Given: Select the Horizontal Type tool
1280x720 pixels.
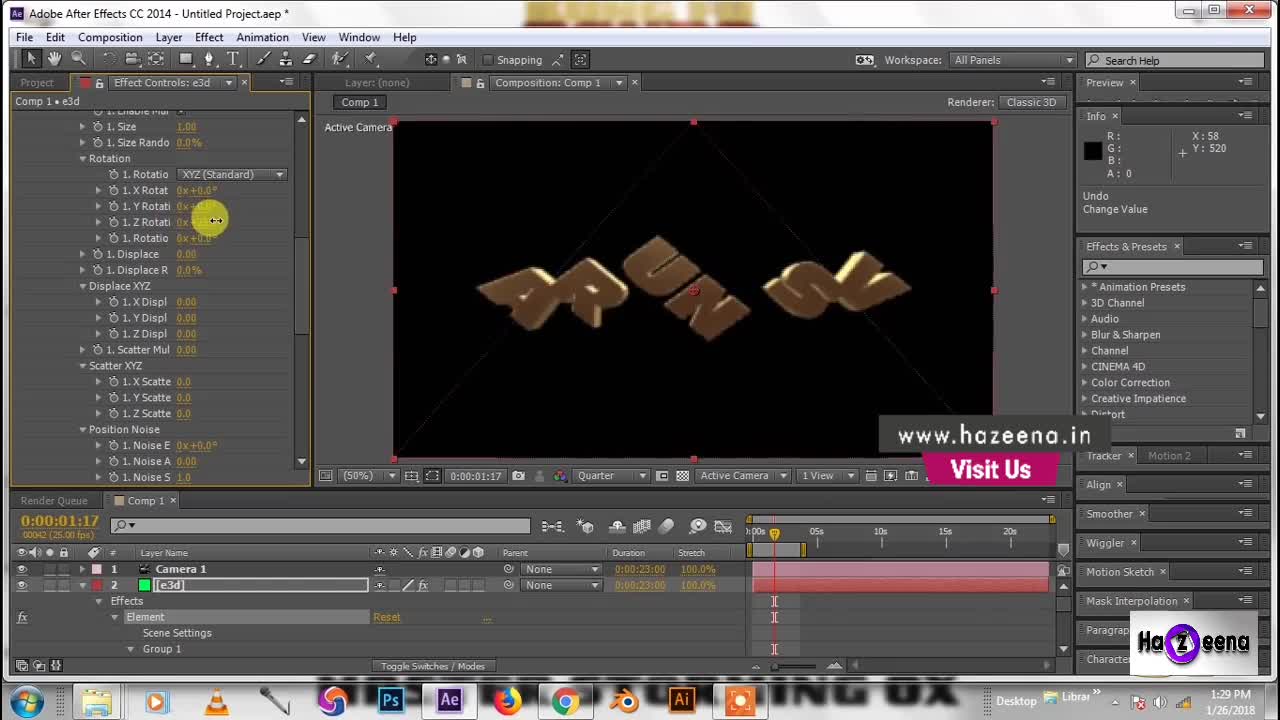Looking at the screenshot, I should (x=233, y=60).
